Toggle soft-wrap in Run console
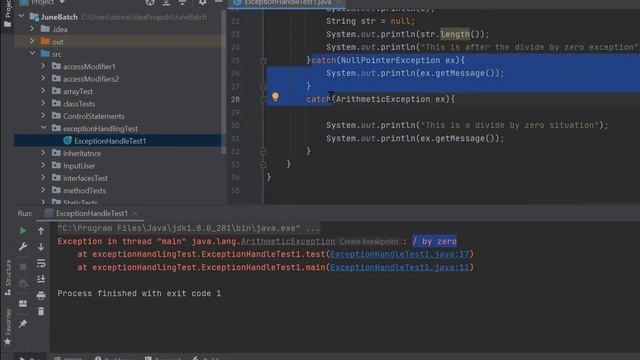640x360 pixels. coord(41,263)
